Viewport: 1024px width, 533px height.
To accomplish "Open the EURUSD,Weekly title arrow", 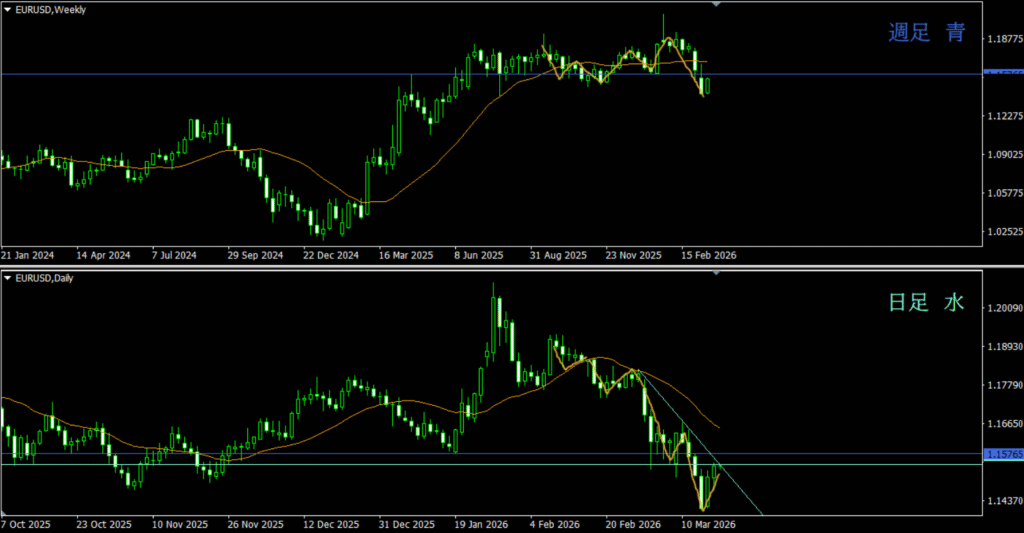I will coord(9,9).
